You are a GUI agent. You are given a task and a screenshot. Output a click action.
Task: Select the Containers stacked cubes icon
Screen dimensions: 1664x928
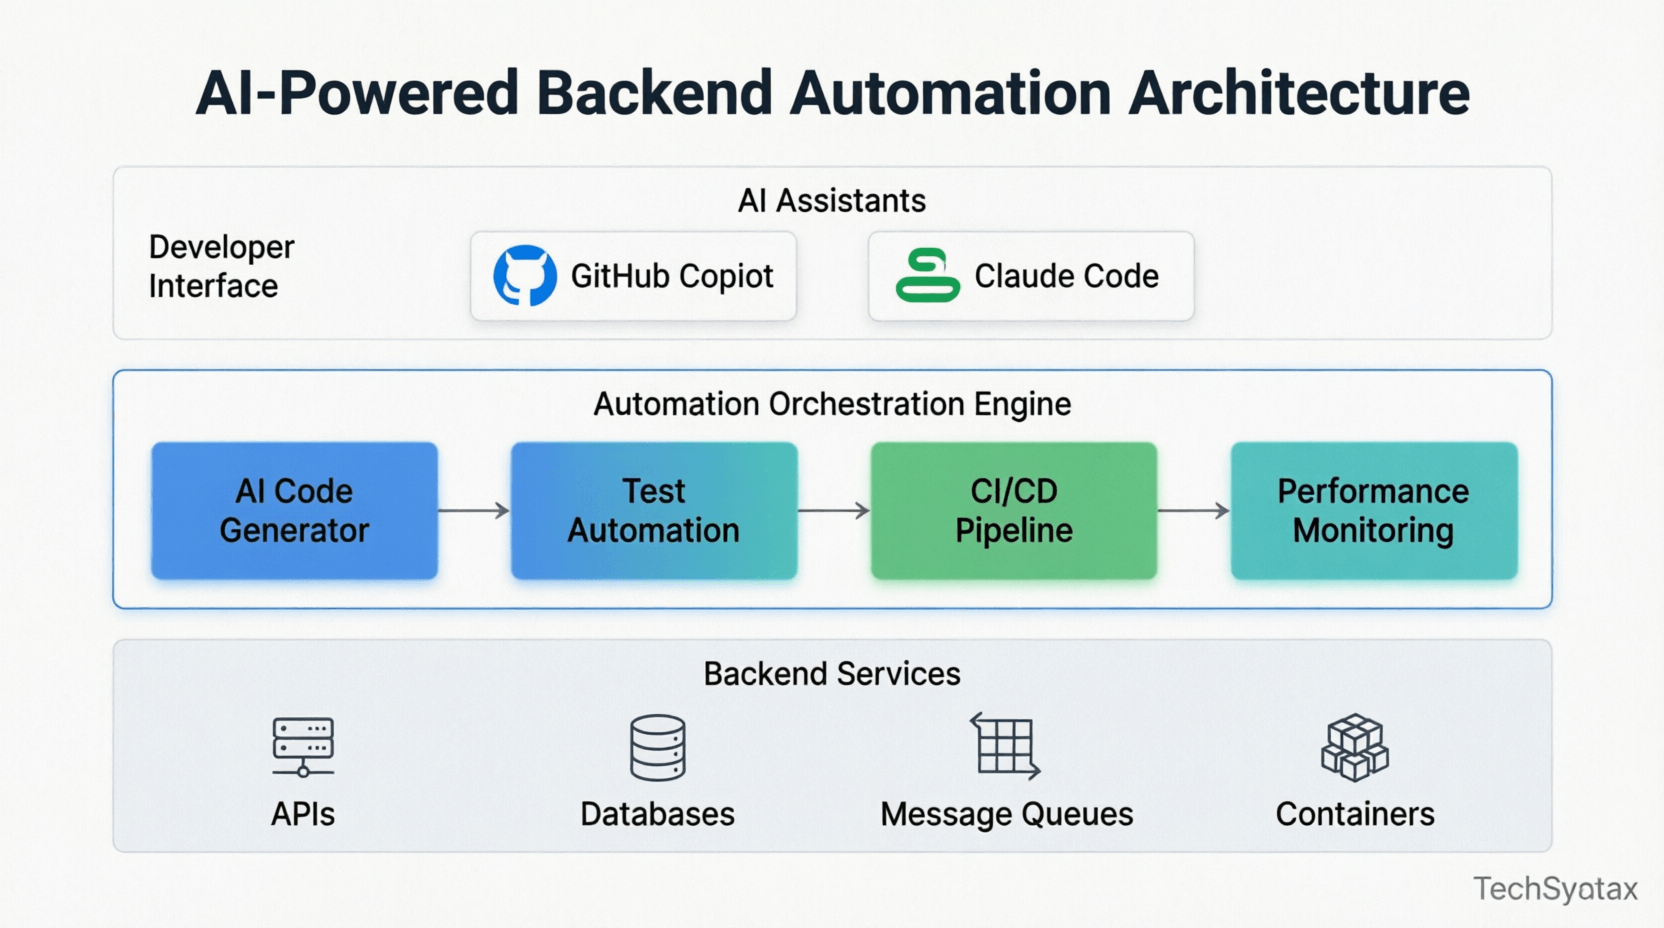click(1354, 744)
